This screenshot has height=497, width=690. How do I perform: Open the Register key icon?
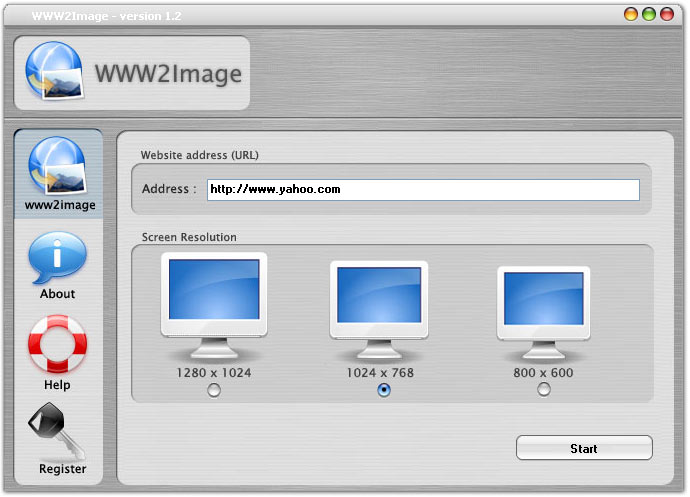pyautogui.click(x=57, y=431)
